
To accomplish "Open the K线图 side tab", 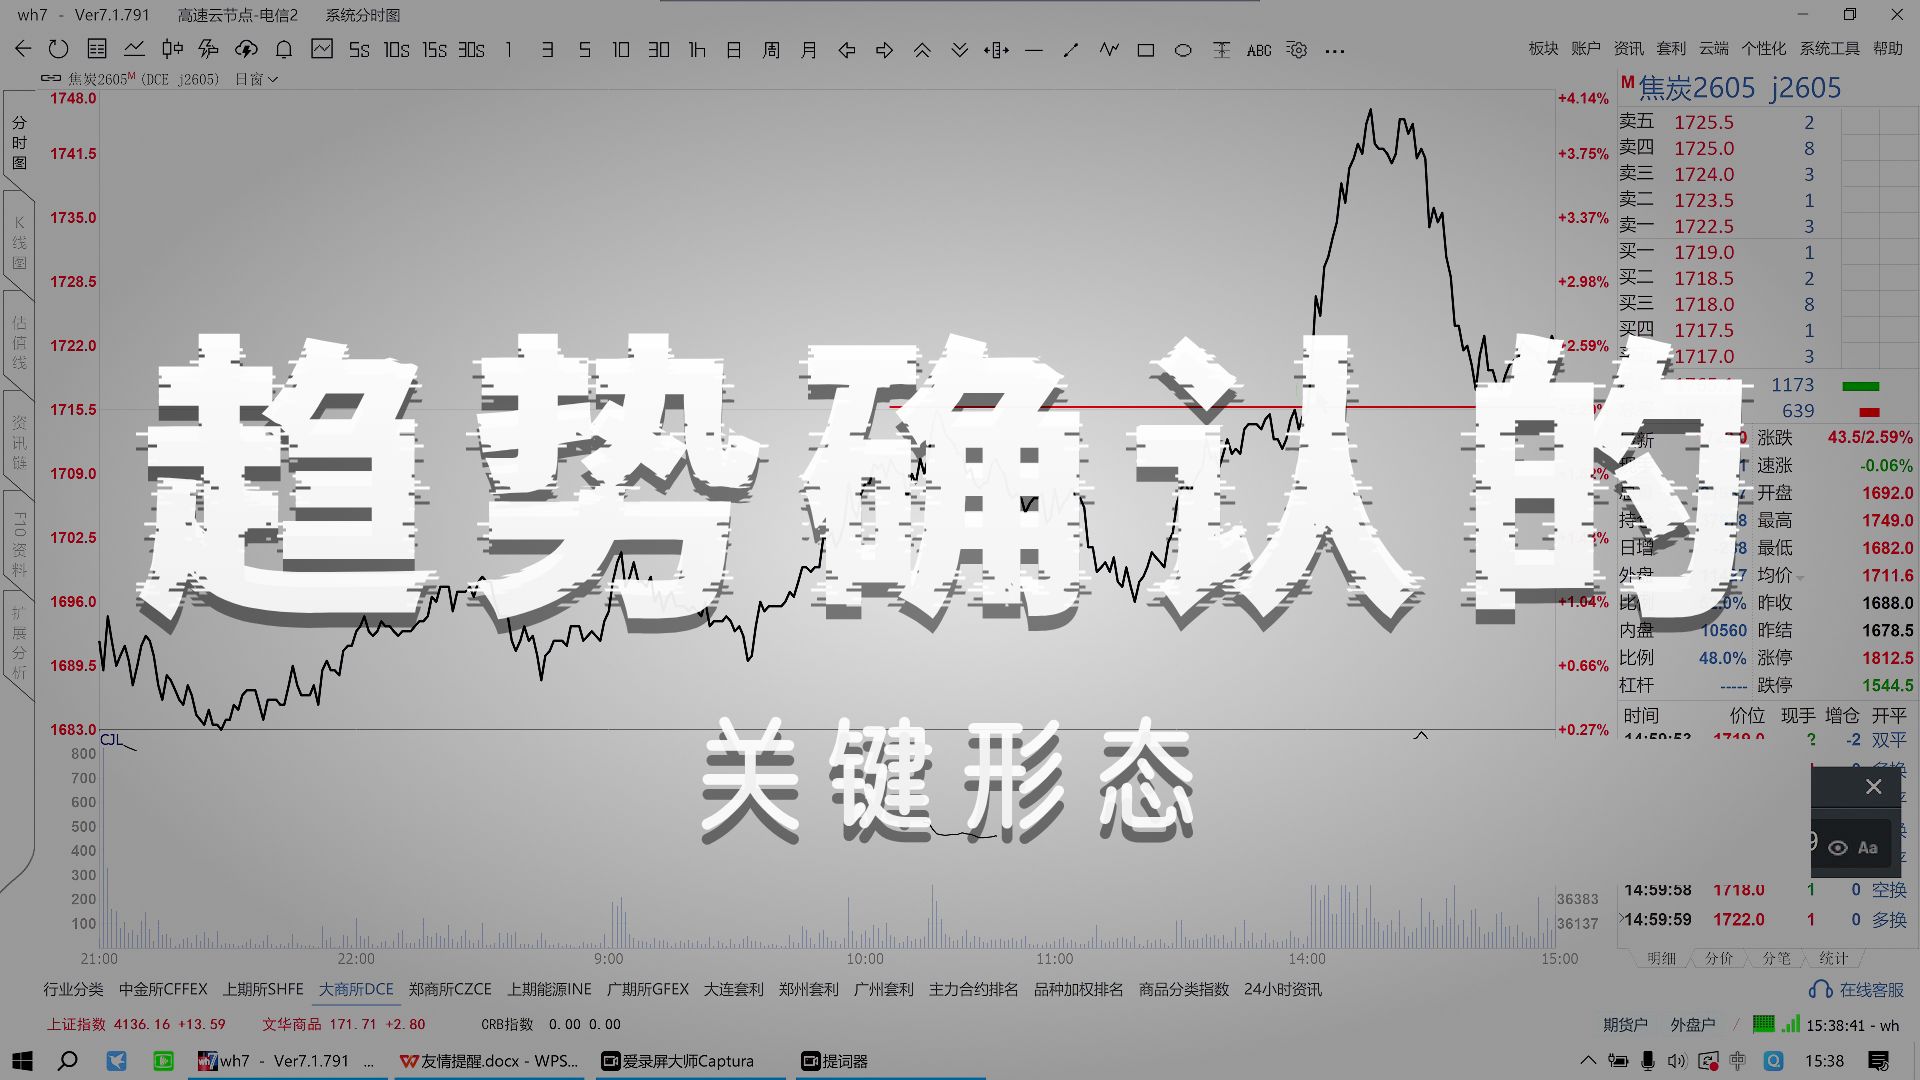I will tap(19, 243).
